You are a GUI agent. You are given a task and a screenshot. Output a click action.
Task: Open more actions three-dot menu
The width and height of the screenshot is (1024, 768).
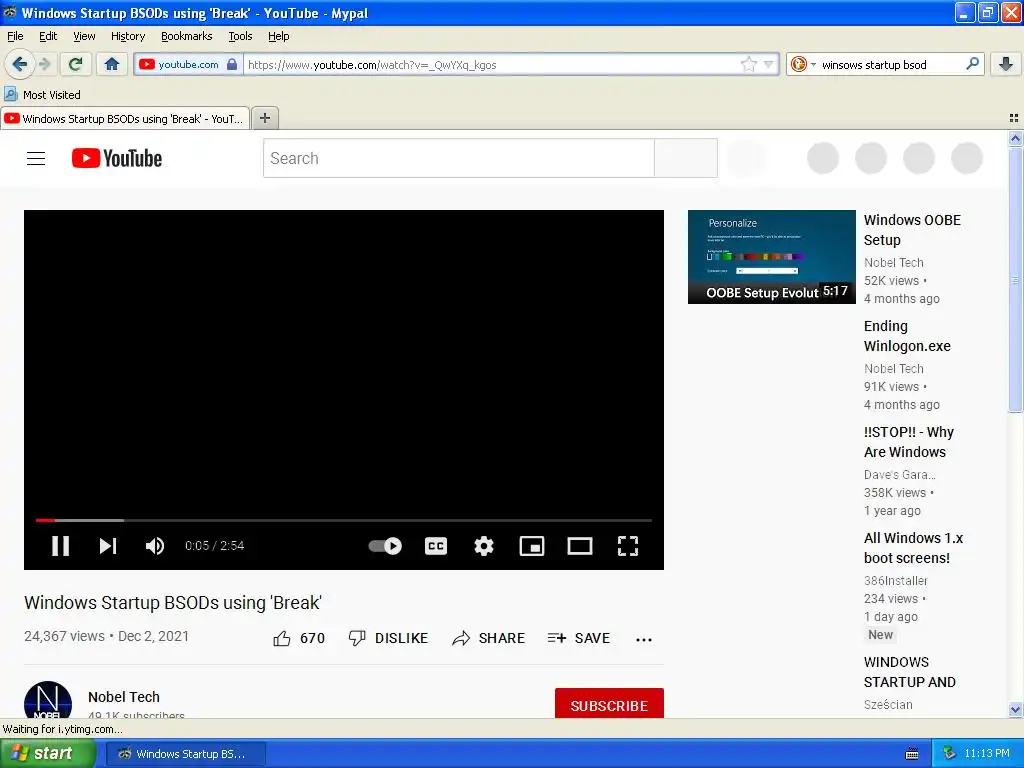(644, 639)
